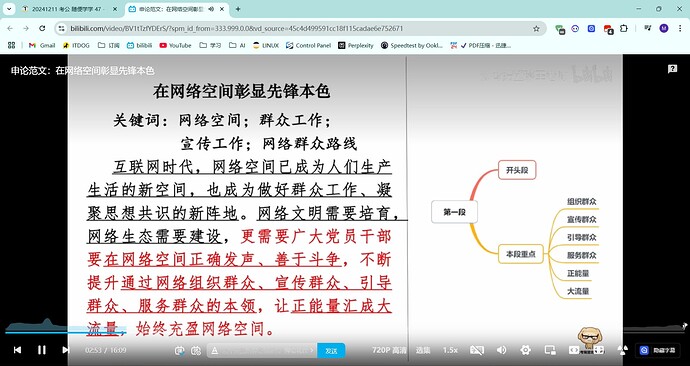Click the 服务群众 mind map label
This screenshot has height=366, width=690.
tap(581, 255)
